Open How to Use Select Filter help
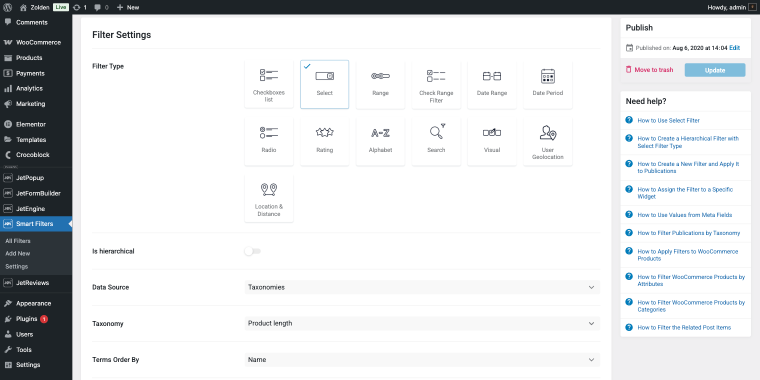Screen dimensions: 760x380 [668, 120]
